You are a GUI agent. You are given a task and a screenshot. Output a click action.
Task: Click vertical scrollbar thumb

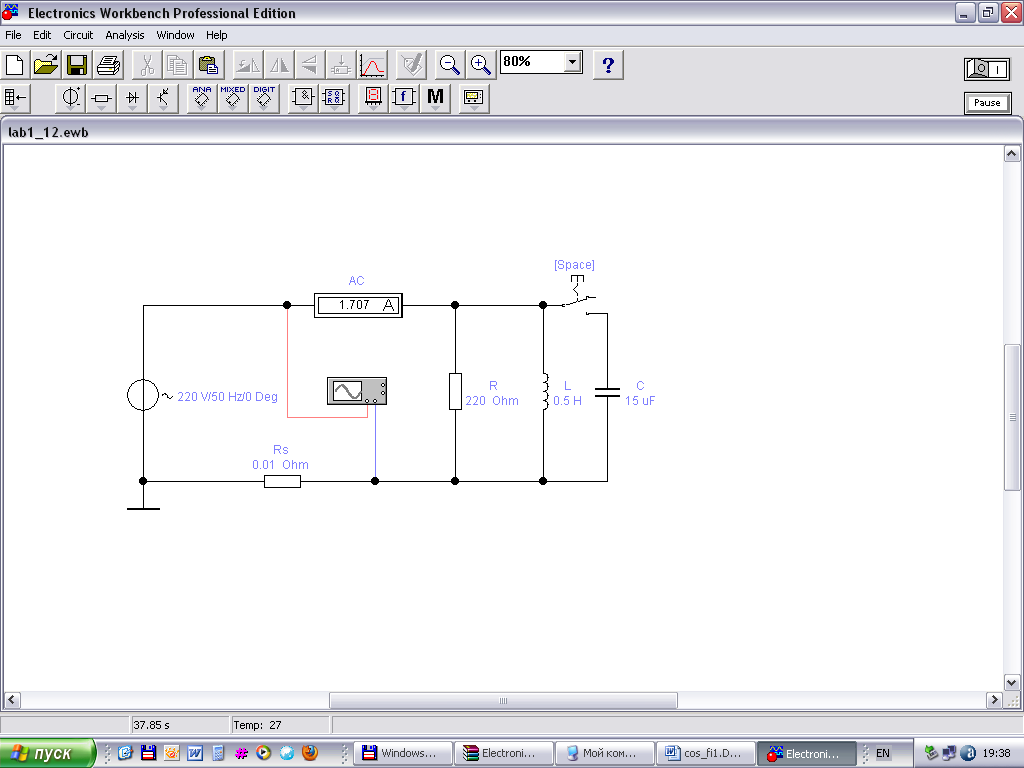point(1012,417)
